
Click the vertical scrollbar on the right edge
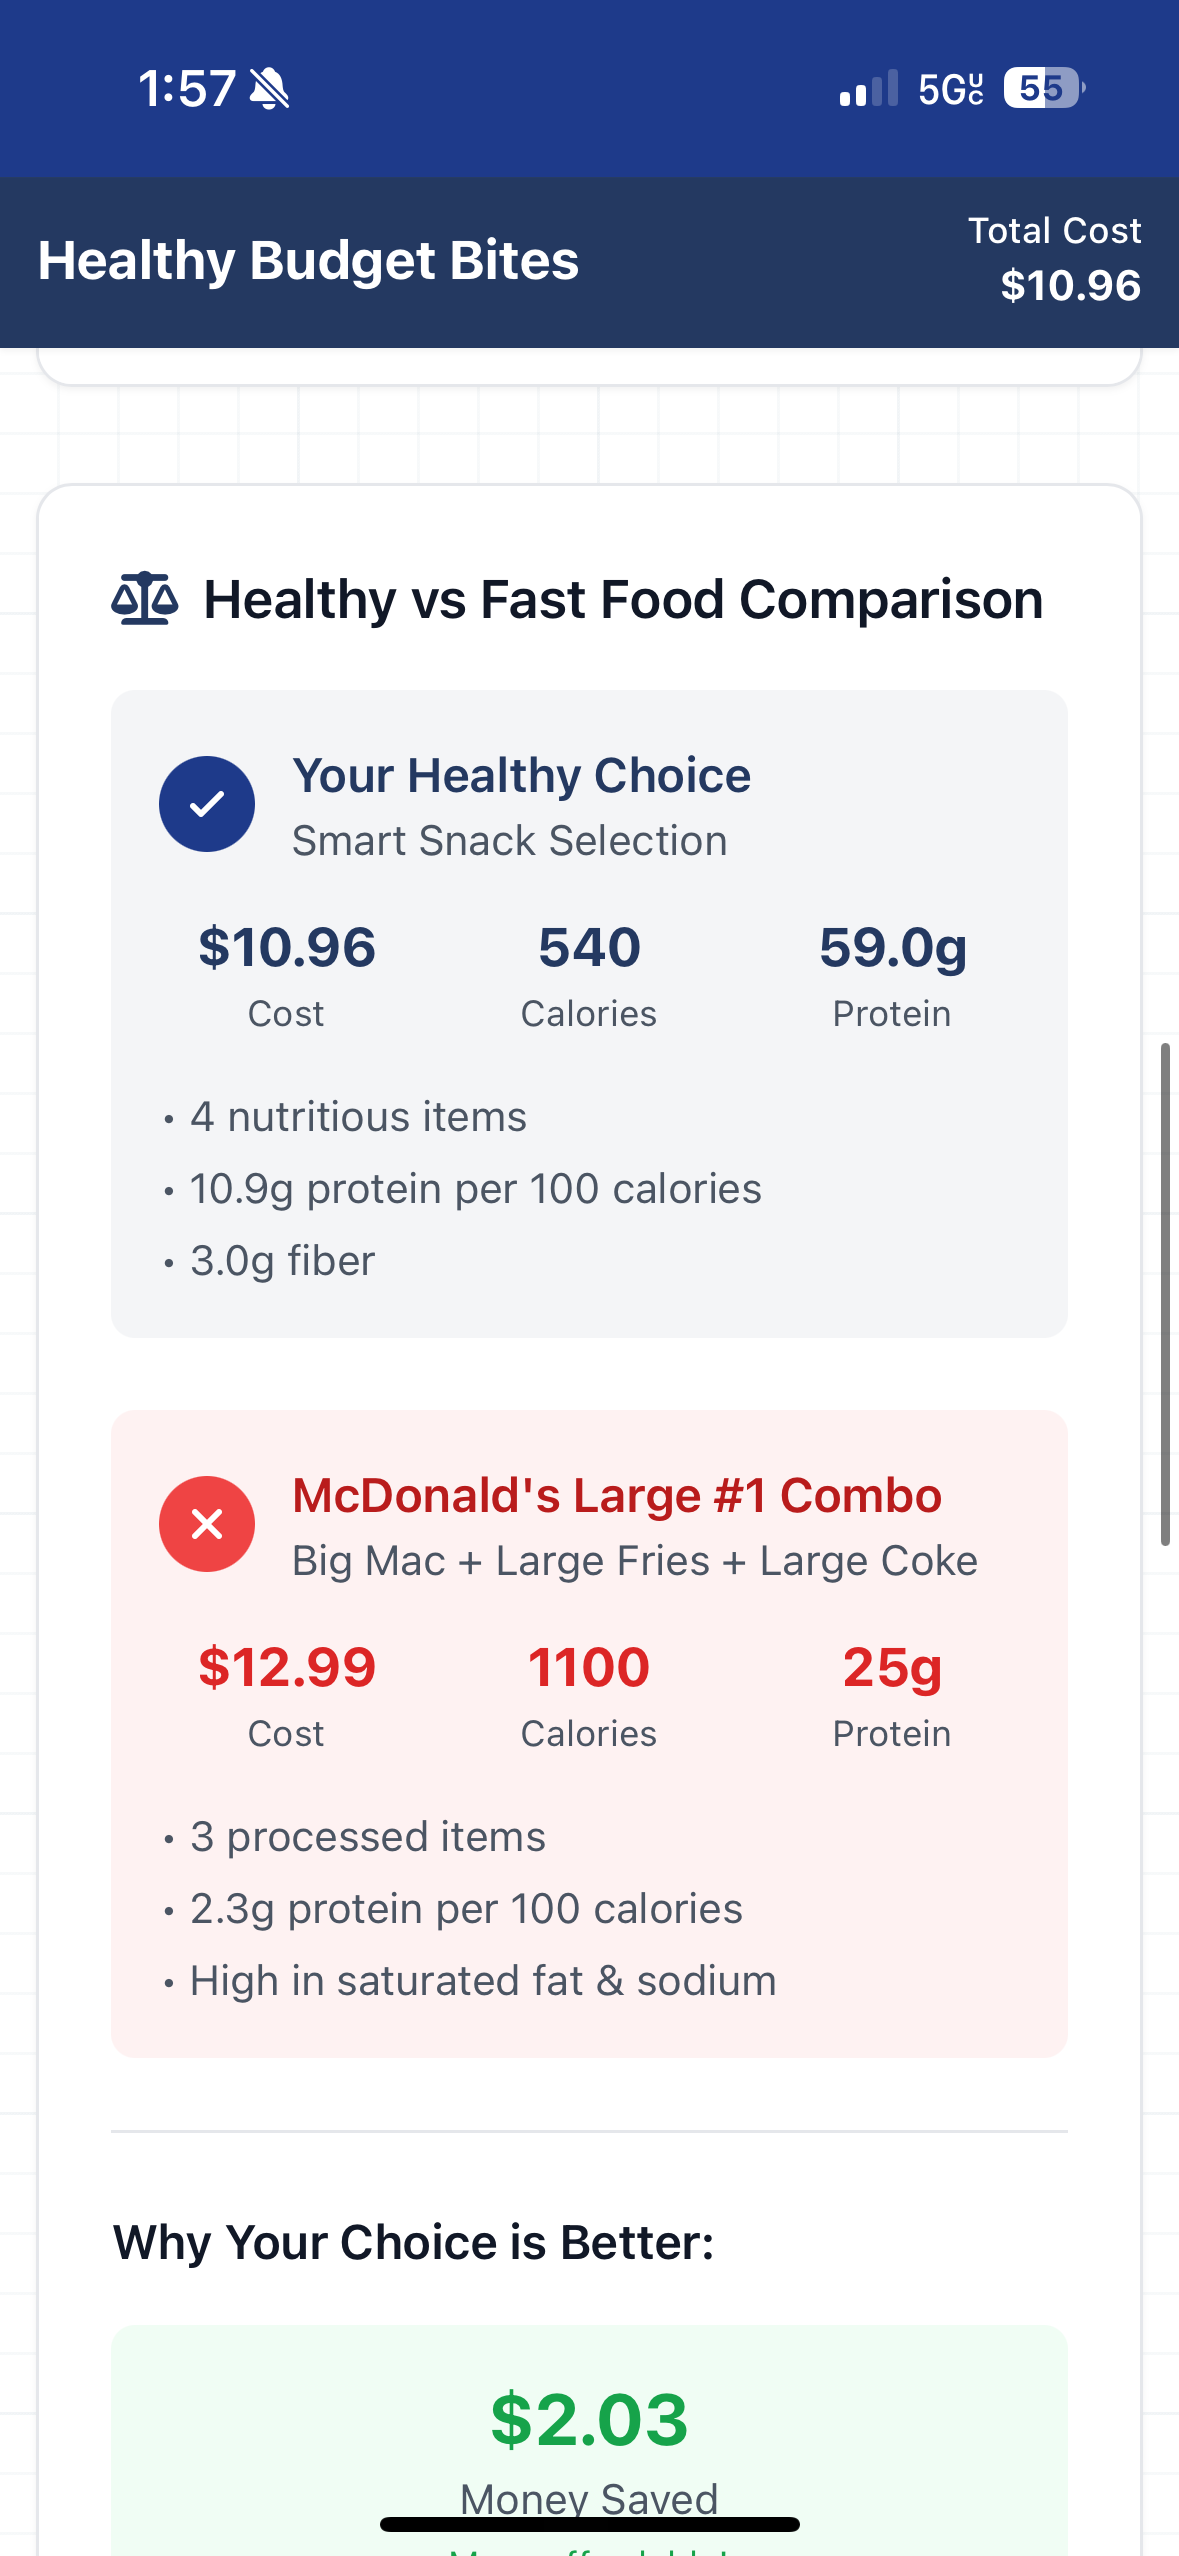1165,1294
